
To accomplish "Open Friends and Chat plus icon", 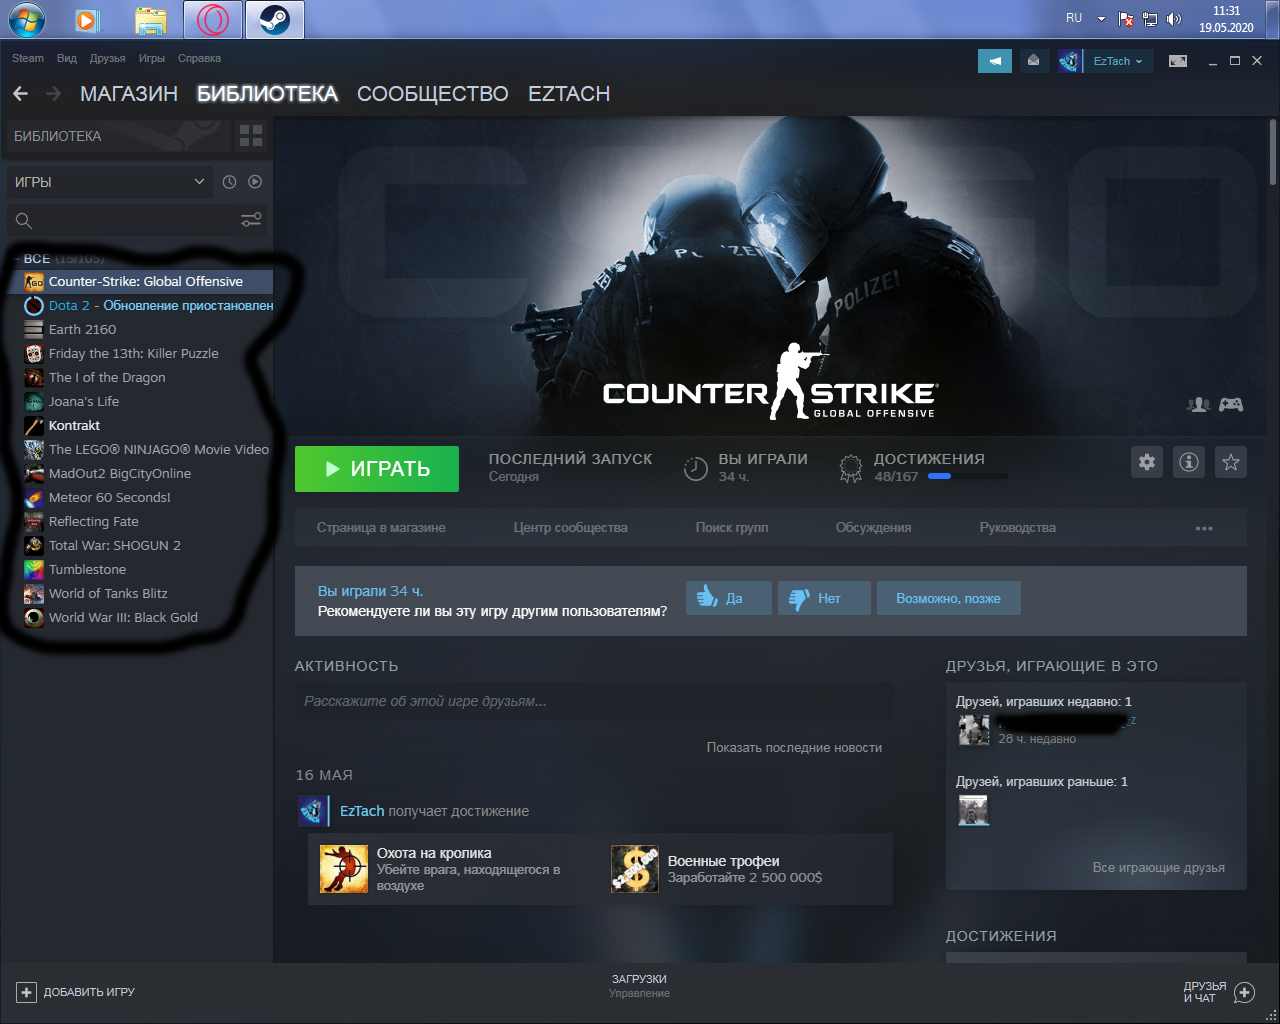I will [1244, 993].
